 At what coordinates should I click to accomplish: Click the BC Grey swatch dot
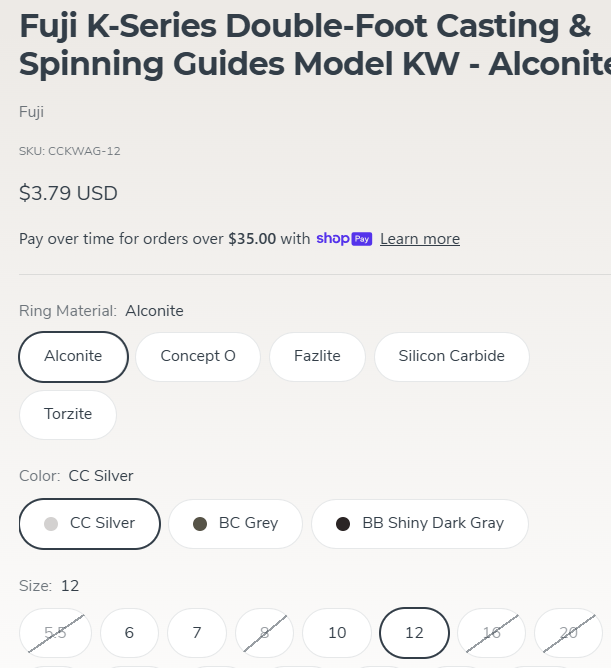(200, 524)
